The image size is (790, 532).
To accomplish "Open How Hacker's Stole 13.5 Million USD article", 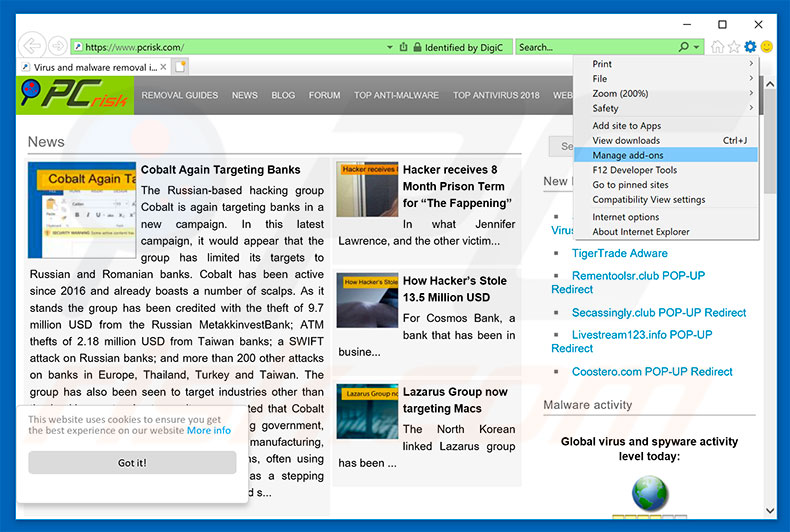I will click(x=455, y=289).
